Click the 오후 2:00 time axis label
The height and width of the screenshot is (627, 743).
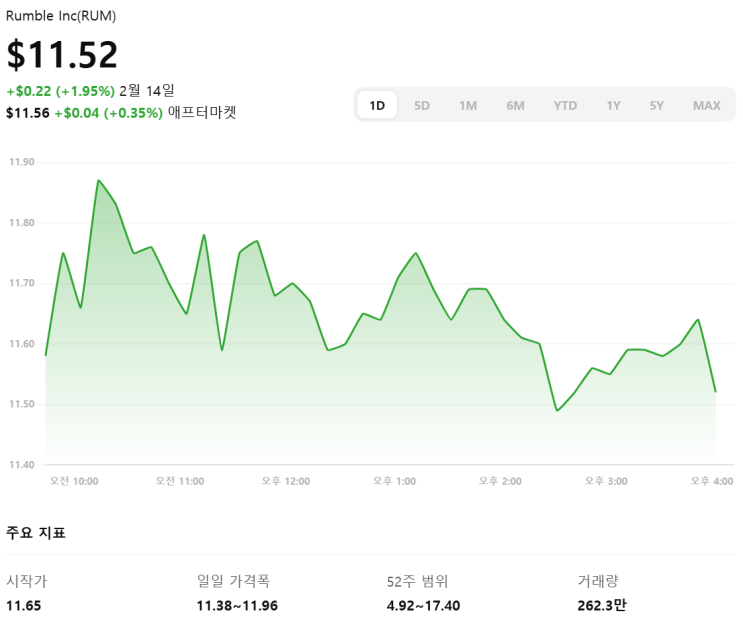pyautogui.click(x=500, y=481)
